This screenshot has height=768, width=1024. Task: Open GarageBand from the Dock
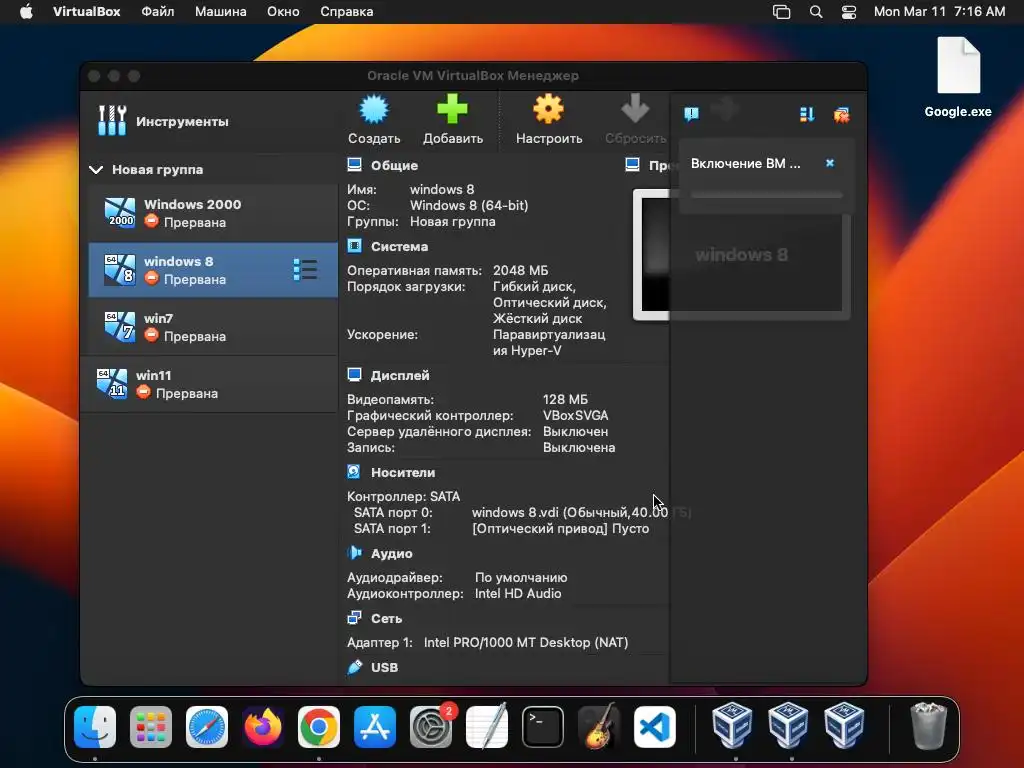(x=599, y=727)
